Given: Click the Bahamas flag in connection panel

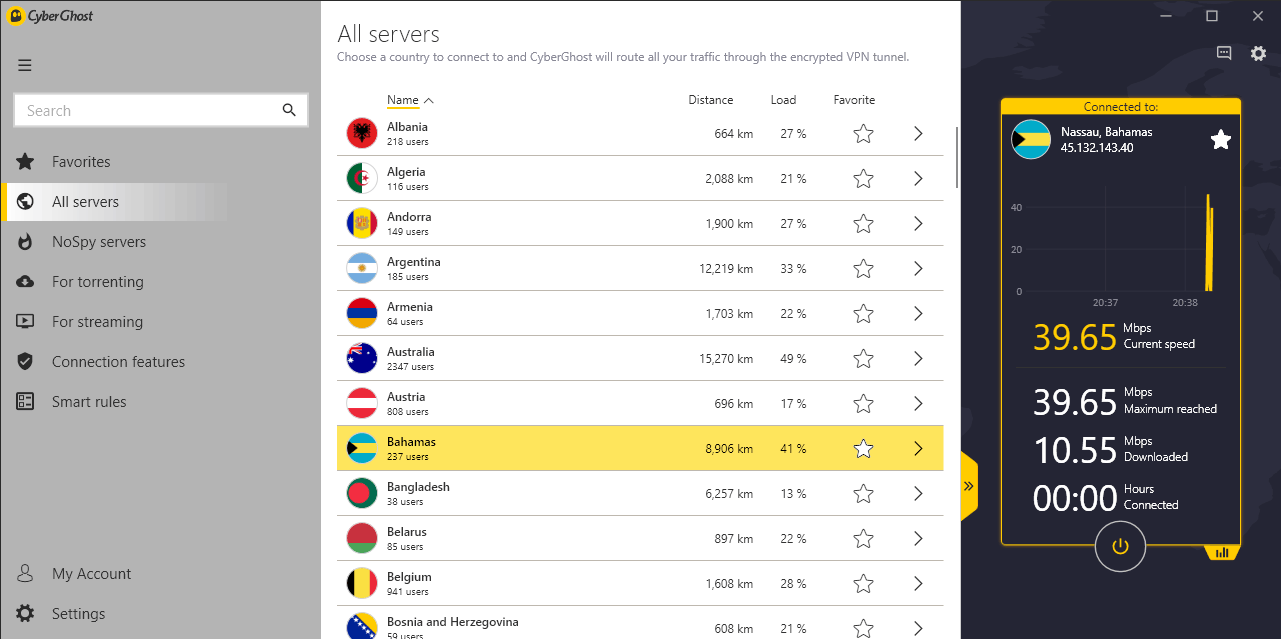Looking at the screenshot, I should 1031,140.
